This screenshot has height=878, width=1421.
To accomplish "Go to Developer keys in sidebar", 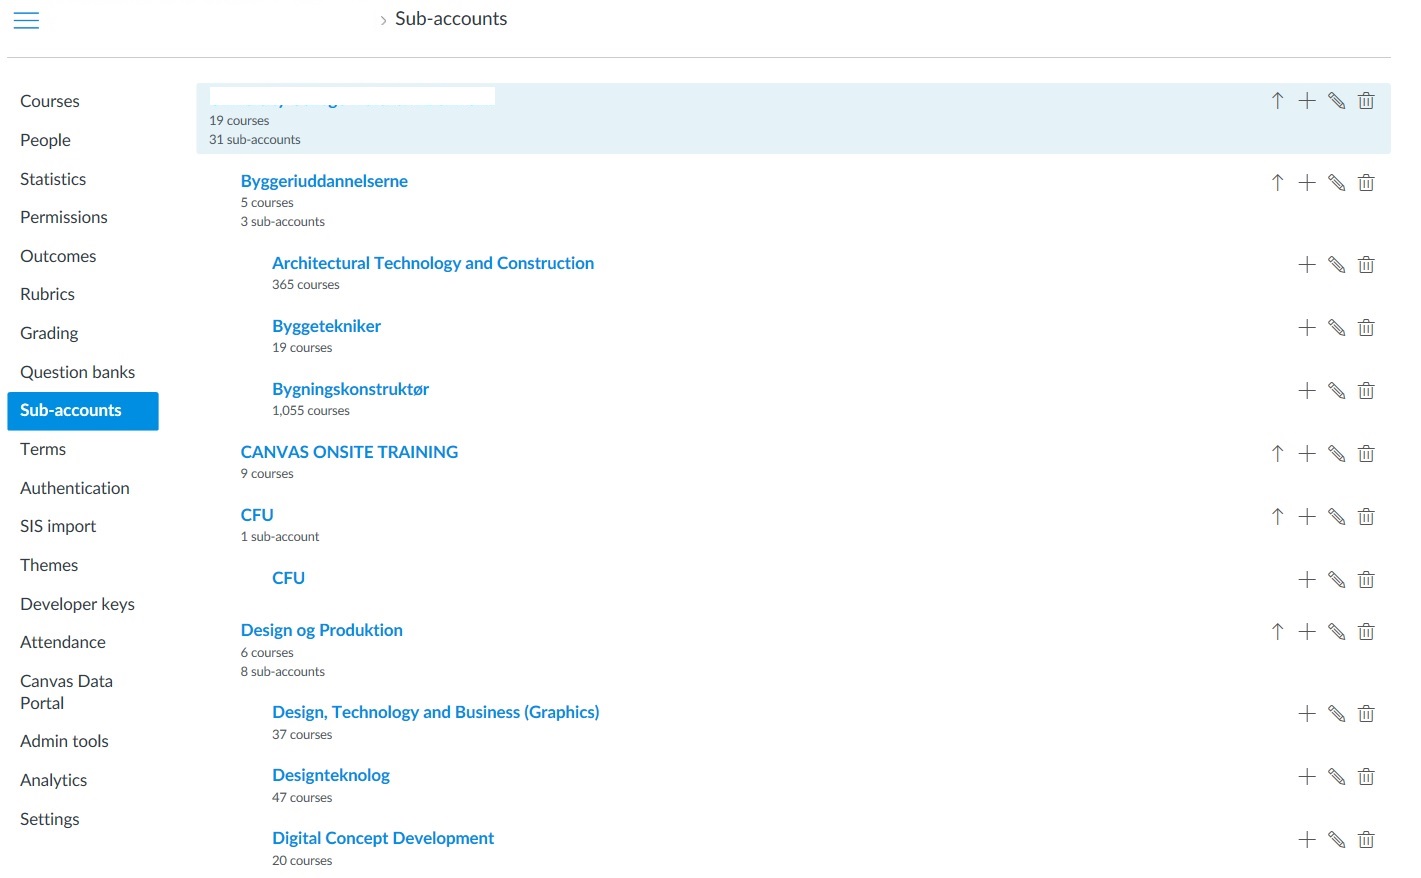I will click(x=77, y=604).
